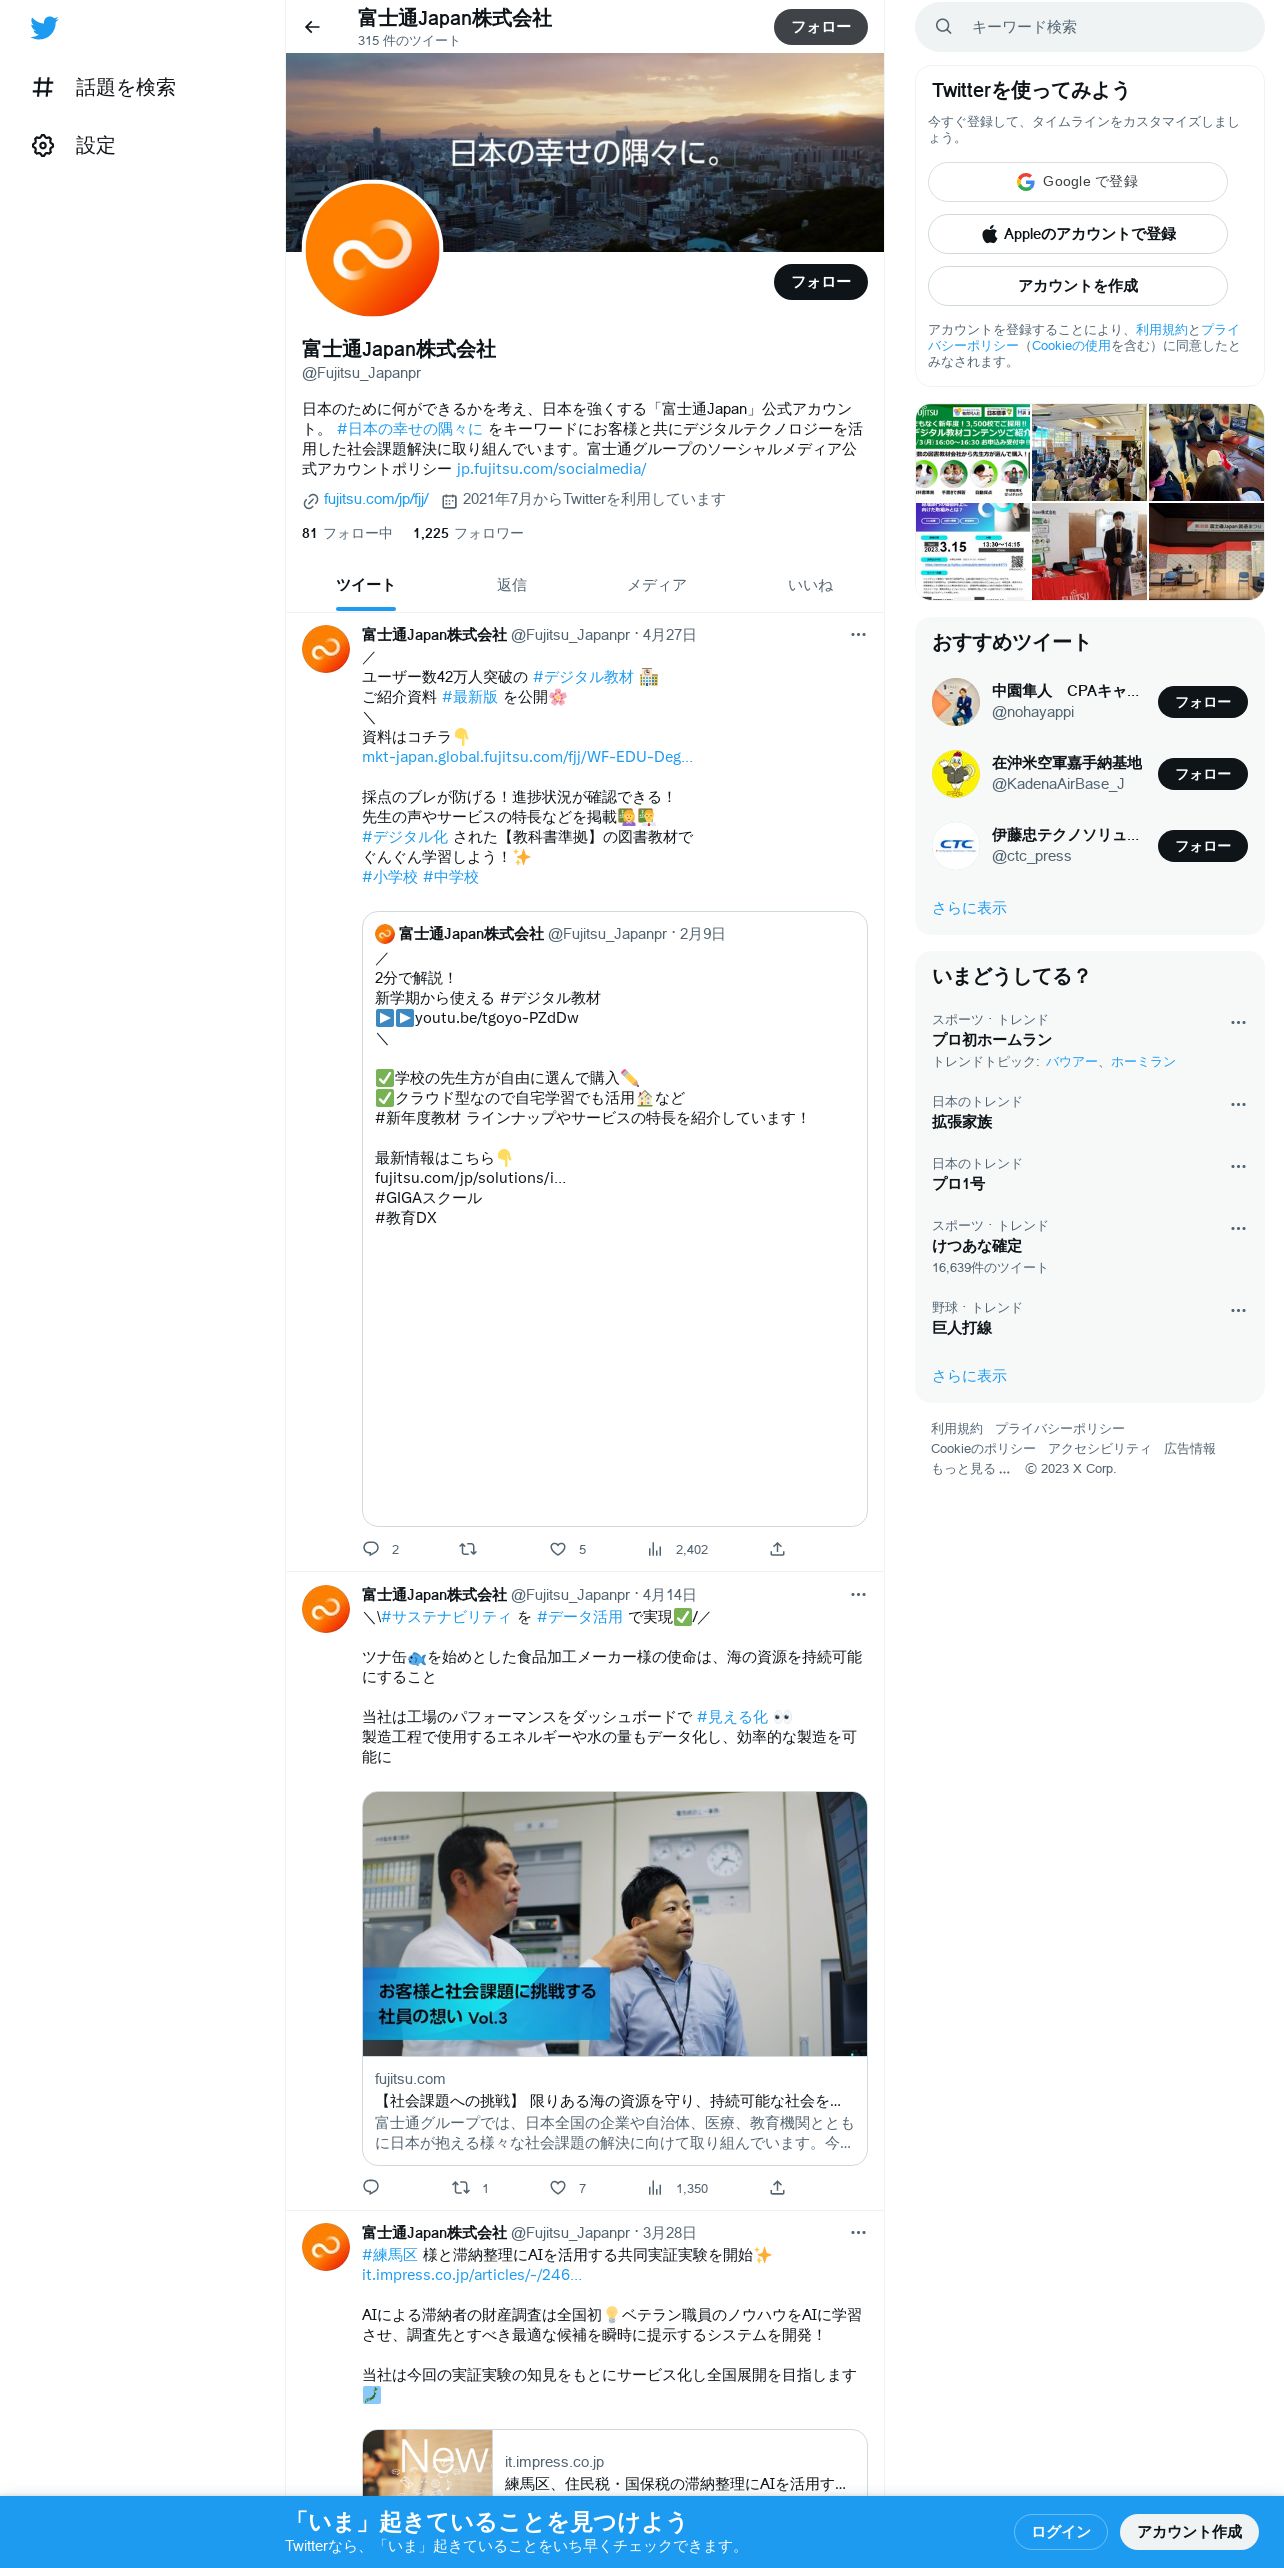Image resolution: width=1284 pixels, height=2568 pixels.
Task: Click #練馬区 hashtag
Action: 390,2255
